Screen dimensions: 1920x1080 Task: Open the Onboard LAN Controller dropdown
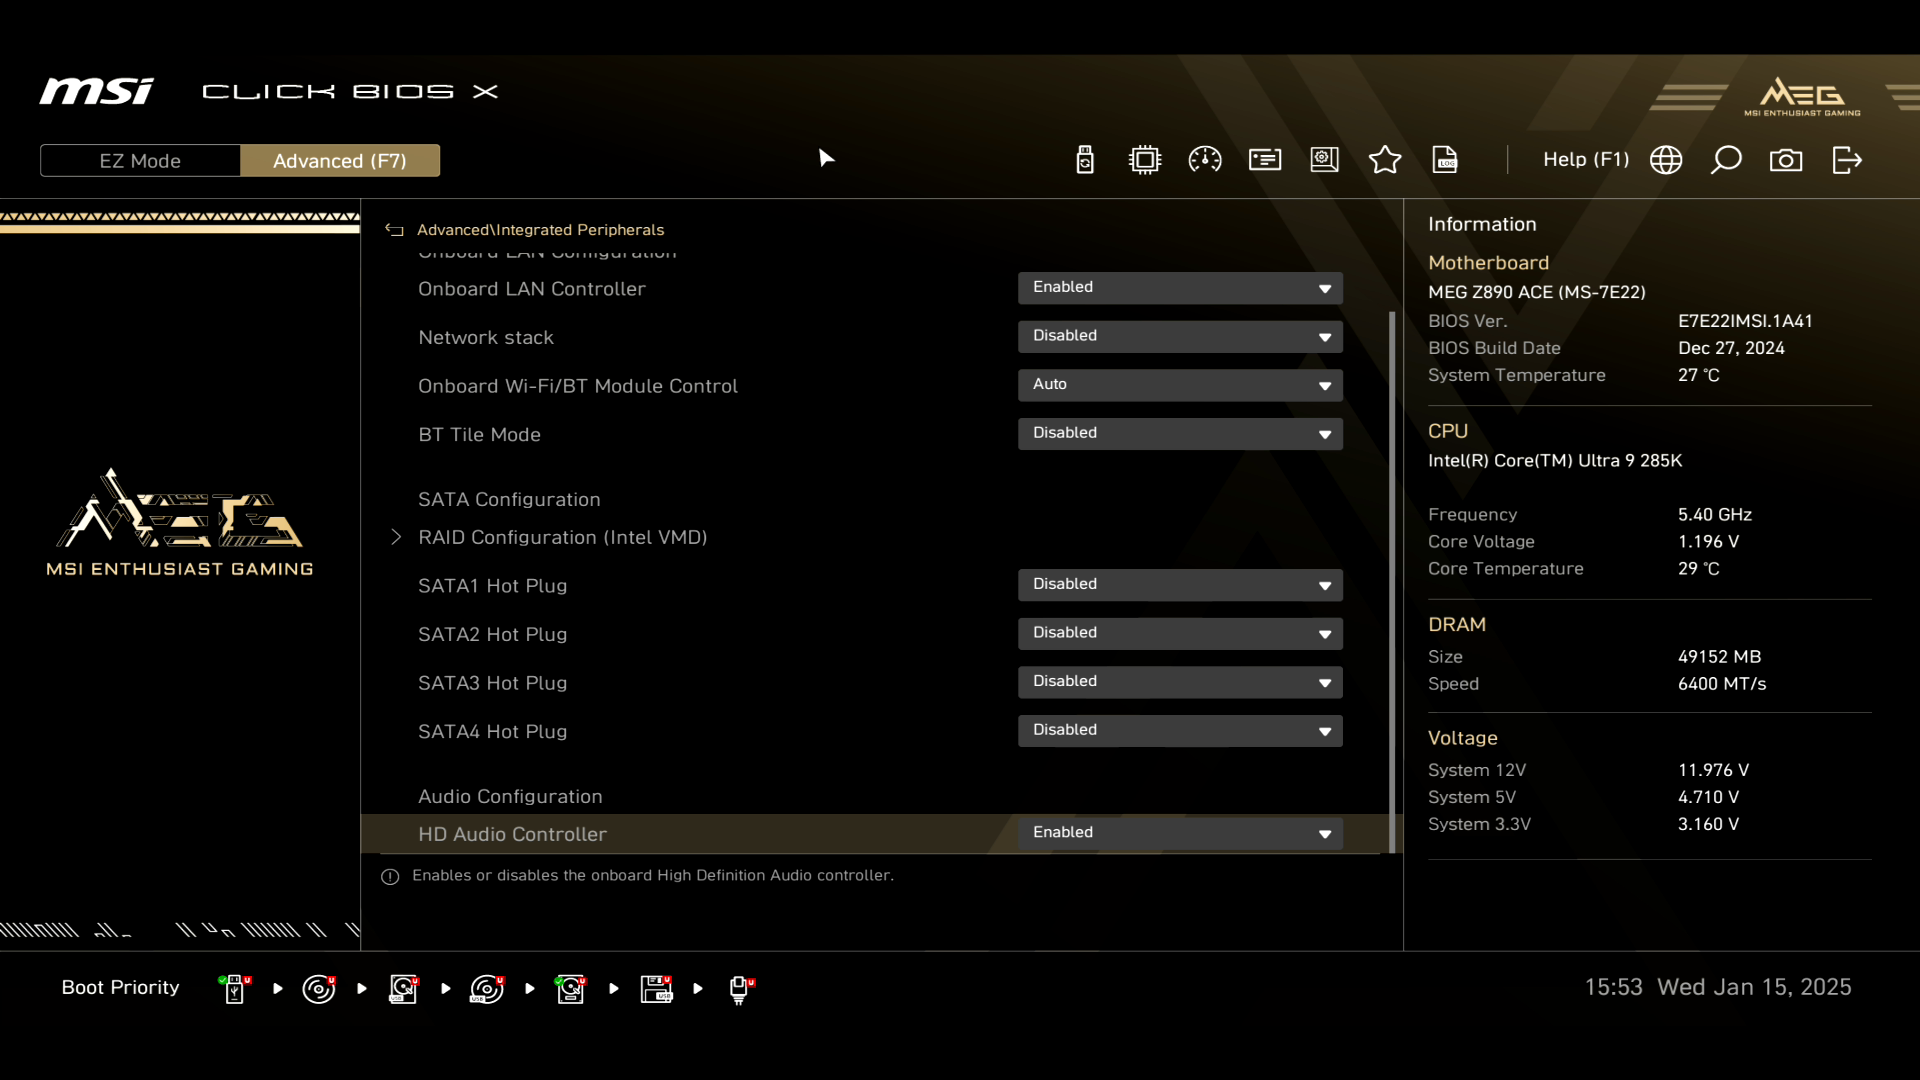tap(1180, 288)
